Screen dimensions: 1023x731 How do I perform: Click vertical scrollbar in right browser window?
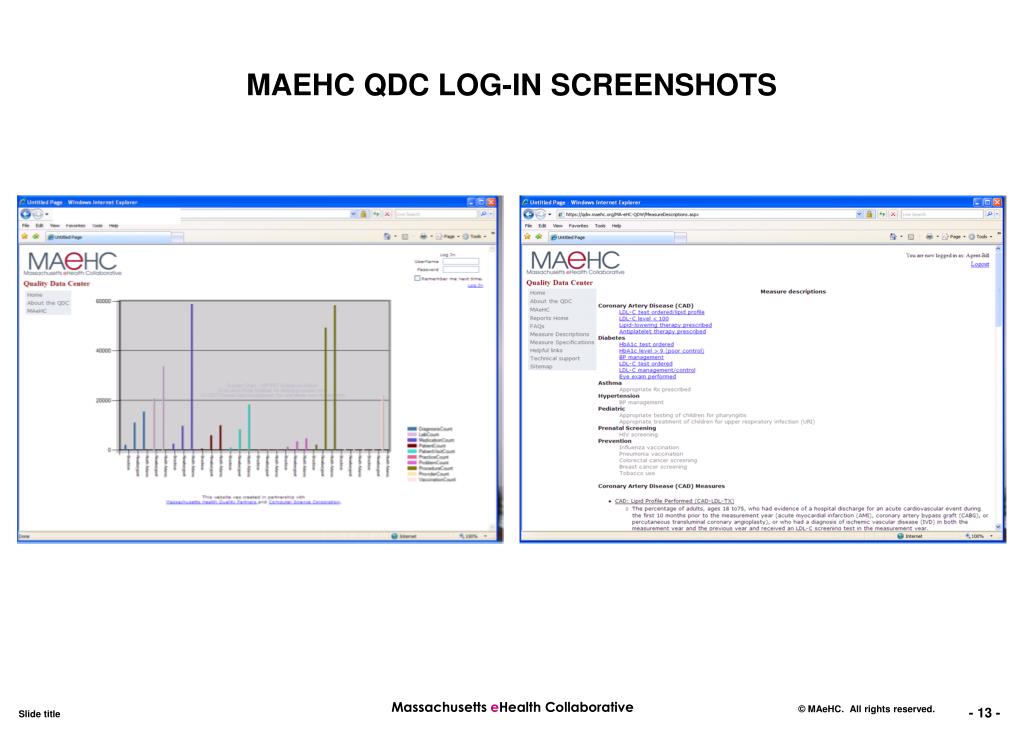point(998,388)
